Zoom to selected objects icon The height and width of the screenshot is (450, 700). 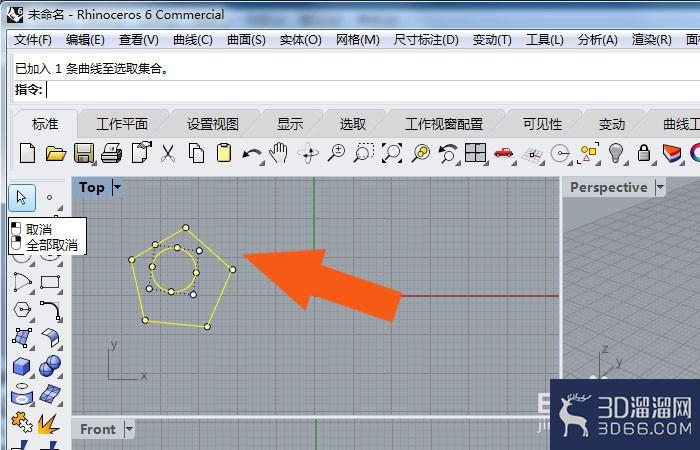(420, 153)
